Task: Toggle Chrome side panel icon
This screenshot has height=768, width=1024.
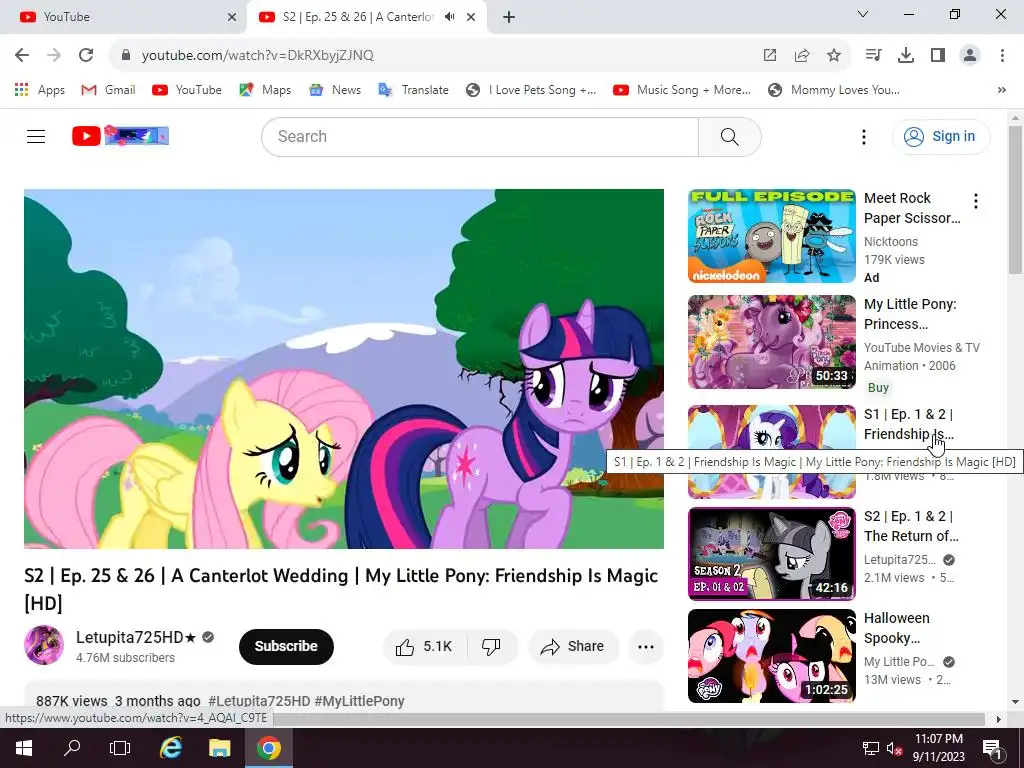Action: point(938,56)
